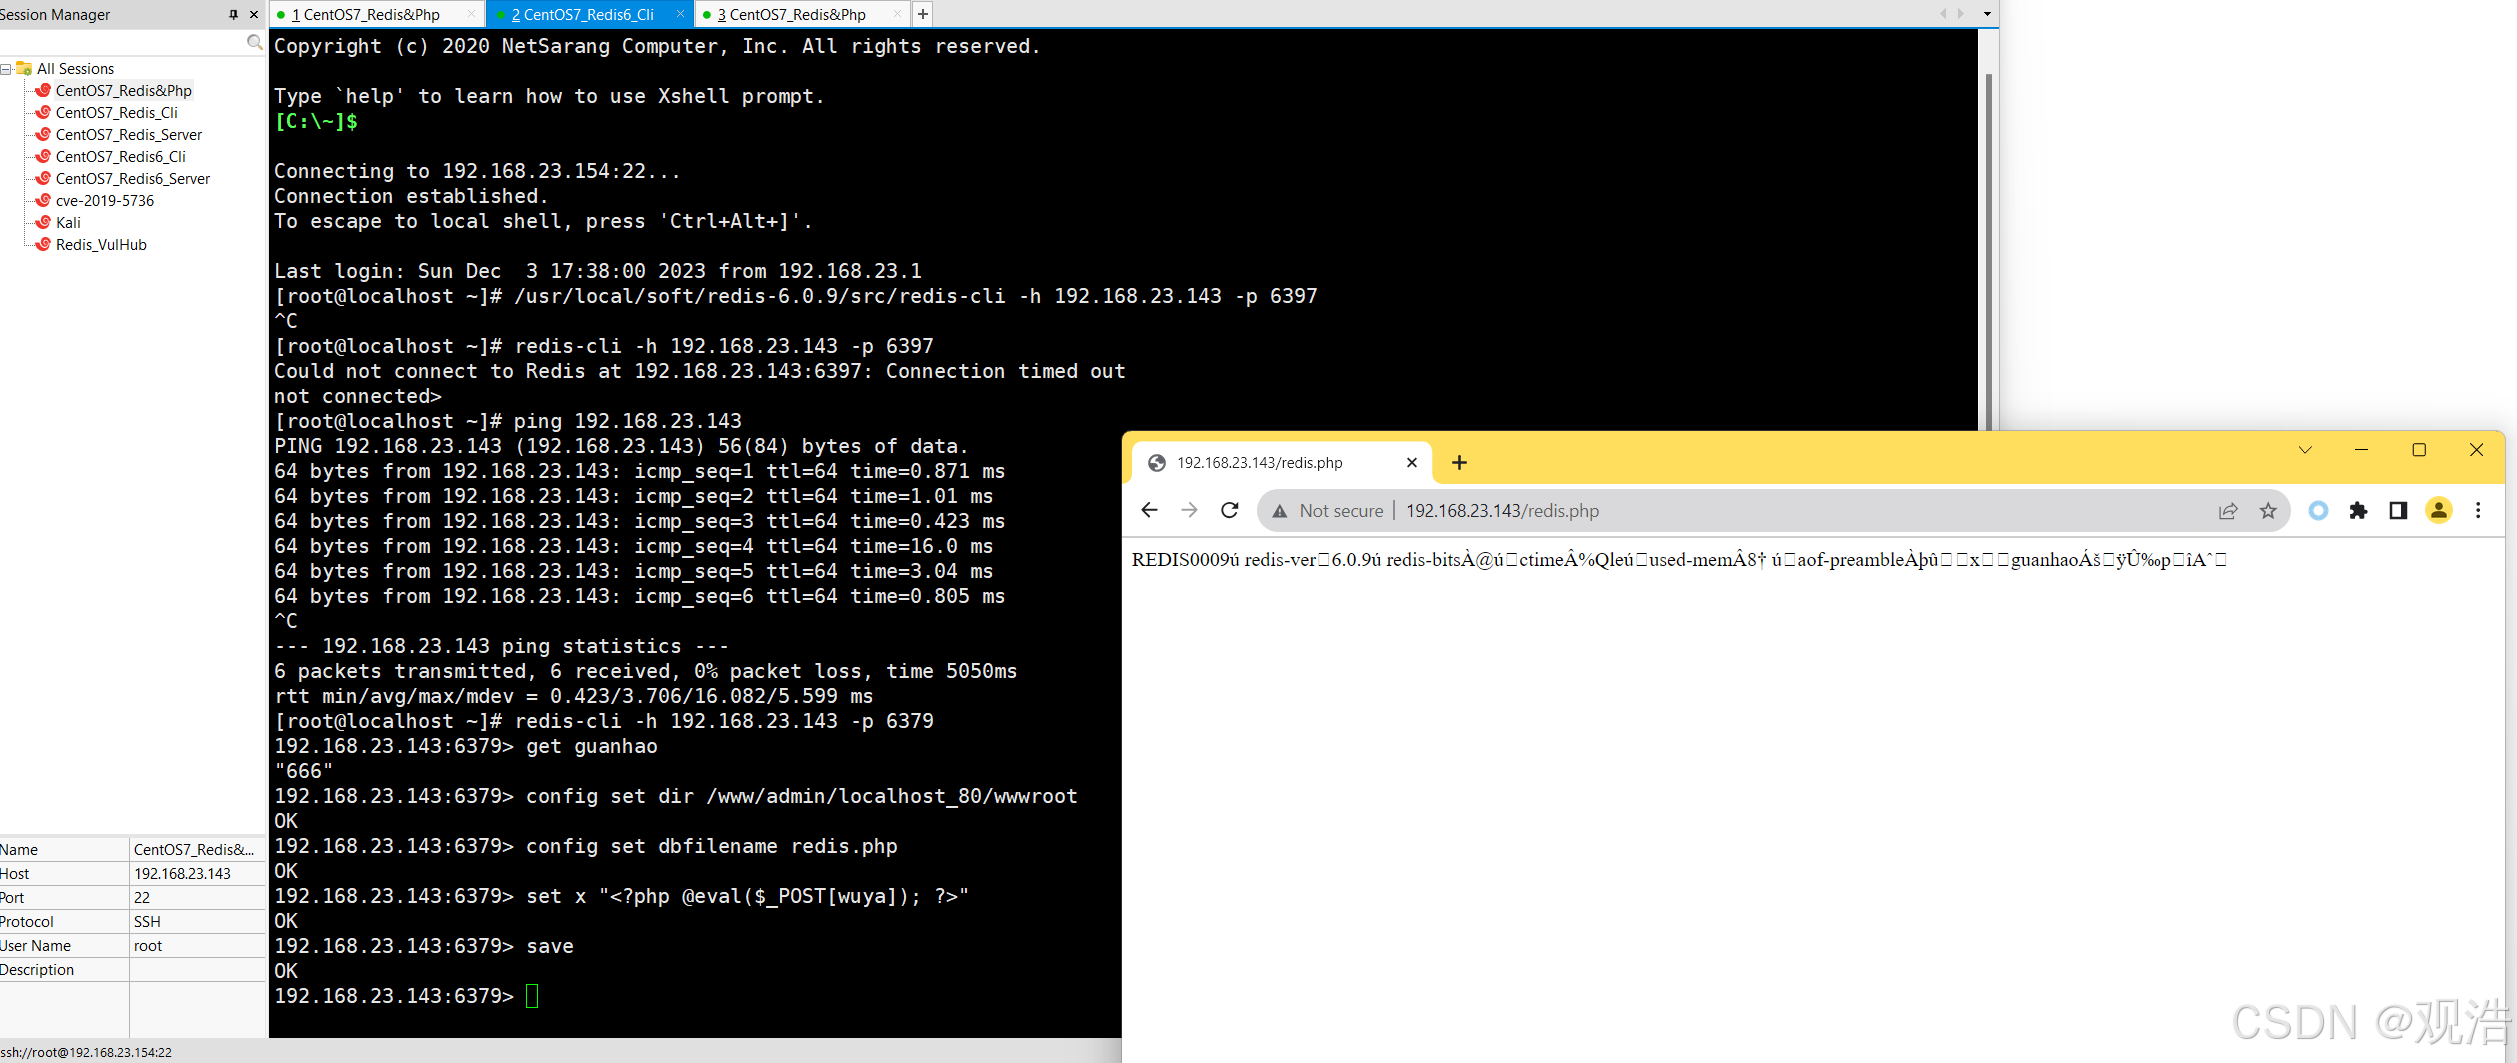2517x1063 pixels.
Task: Click the cve-2019-5736 session icon
Action: 43,200
